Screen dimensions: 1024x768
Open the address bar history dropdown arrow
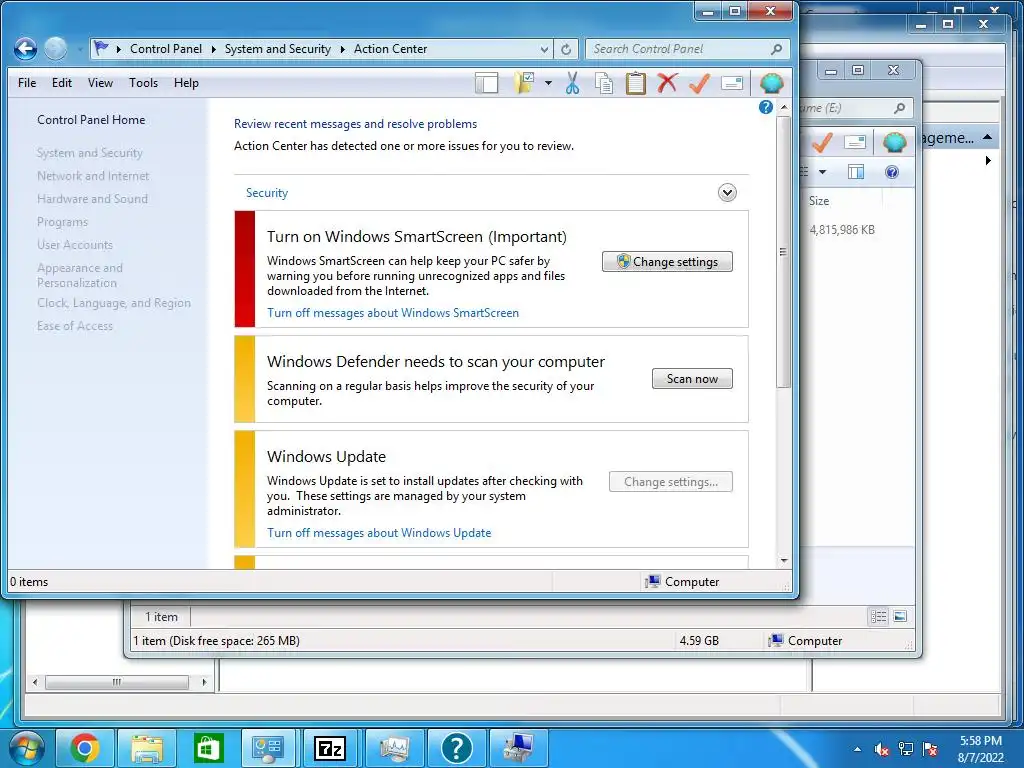click(x=544, y=49)
